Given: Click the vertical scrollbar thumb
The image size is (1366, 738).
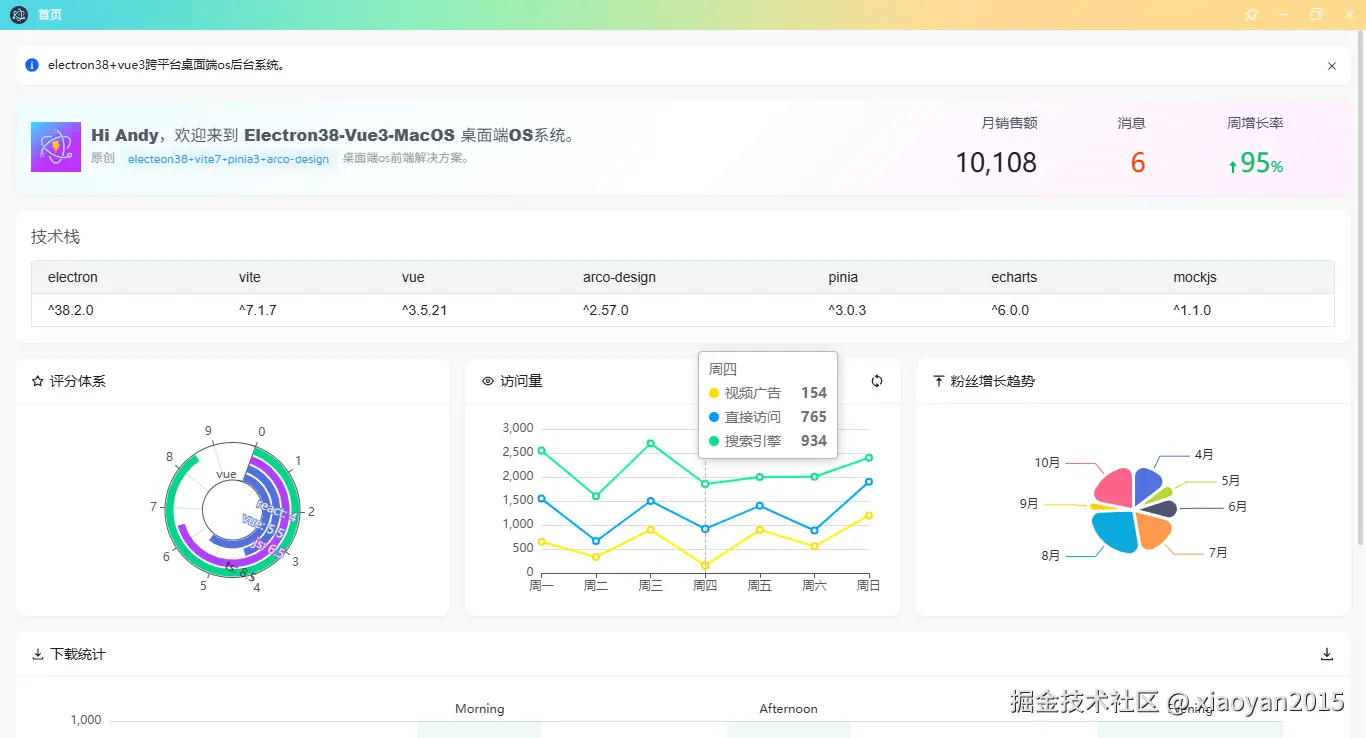Looking at the screenshot, I should 1360,288.
